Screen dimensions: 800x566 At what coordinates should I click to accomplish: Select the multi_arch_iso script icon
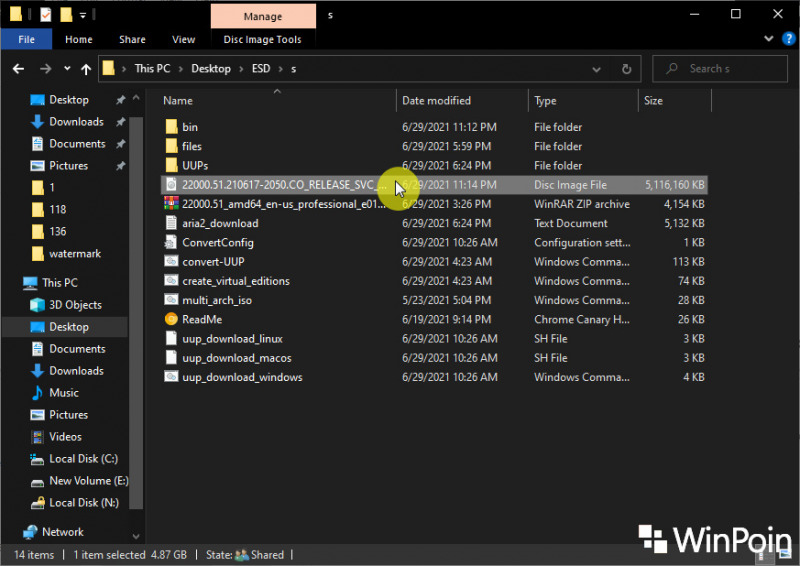click(x=171, y=300)
